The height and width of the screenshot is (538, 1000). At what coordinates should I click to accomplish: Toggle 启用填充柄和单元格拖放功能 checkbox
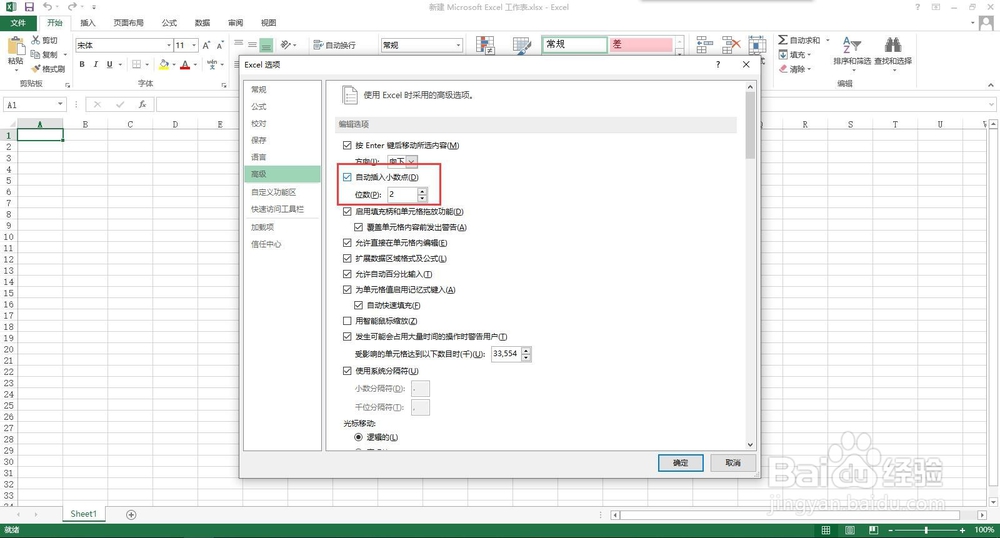tap(347, 212)
